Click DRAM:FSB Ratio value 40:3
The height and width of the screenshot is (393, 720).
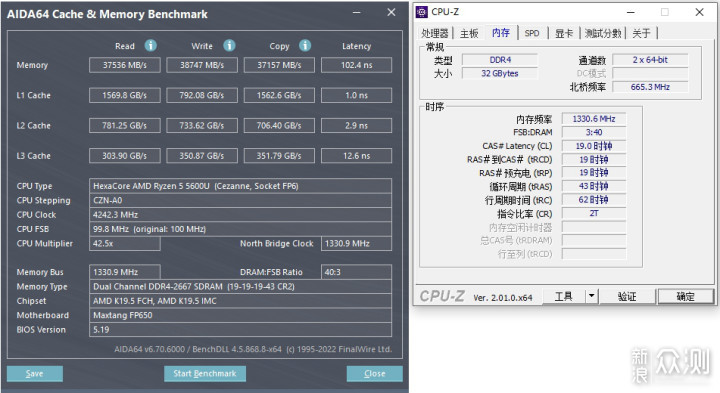(356, 272)
